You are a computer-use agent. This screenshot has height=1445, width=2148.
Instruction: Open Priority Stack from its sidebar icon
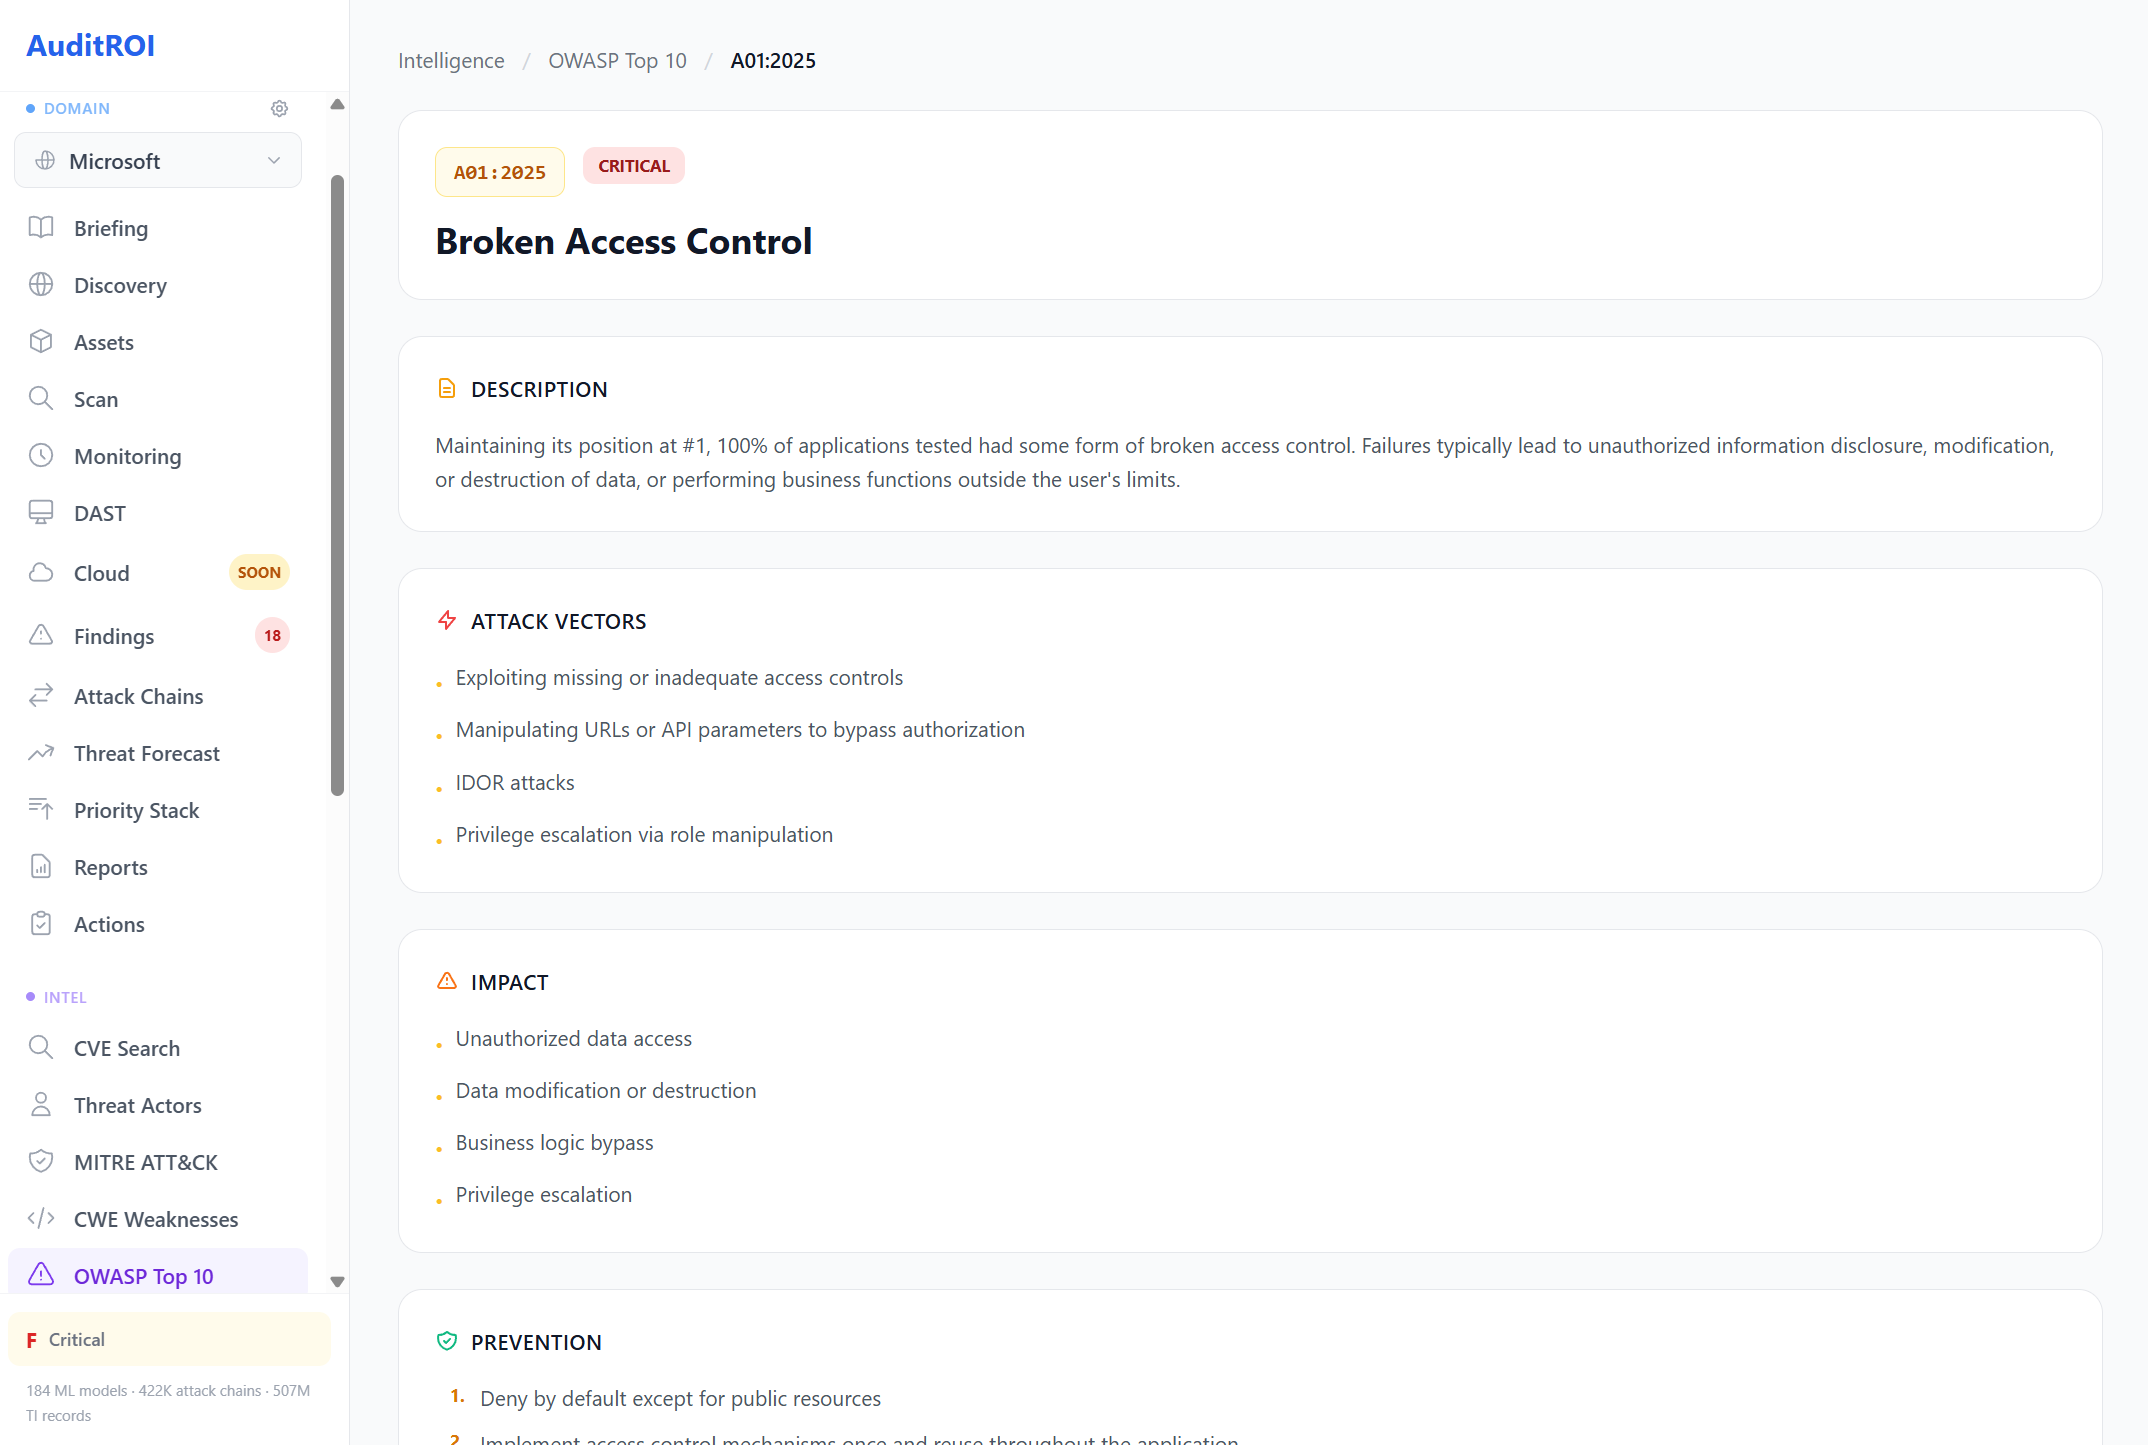click(41, 809)
